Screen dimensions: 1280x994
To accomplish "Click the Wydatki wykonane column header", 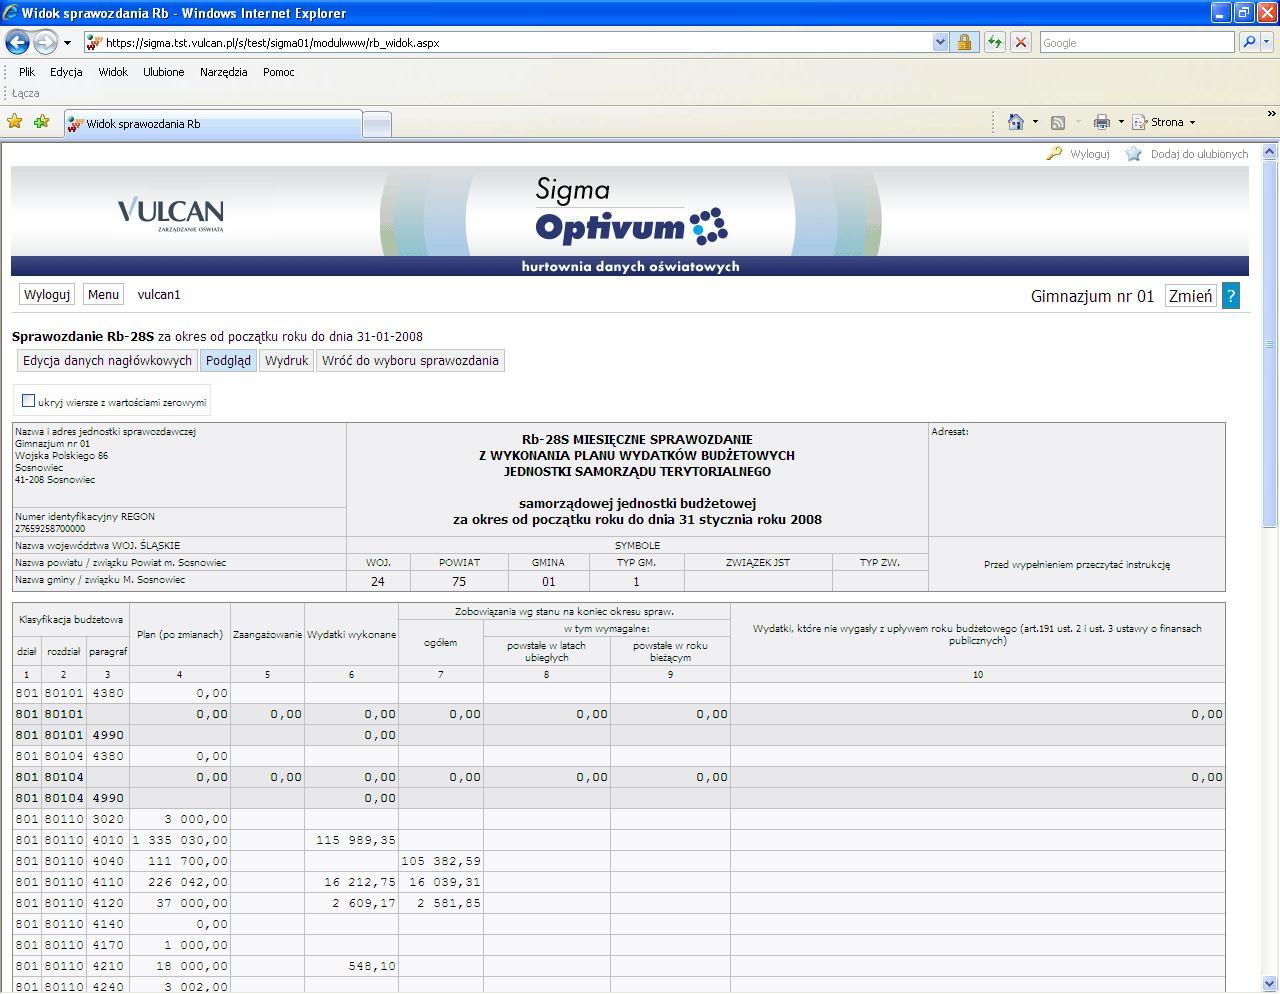I will click(x=351, y=634).
